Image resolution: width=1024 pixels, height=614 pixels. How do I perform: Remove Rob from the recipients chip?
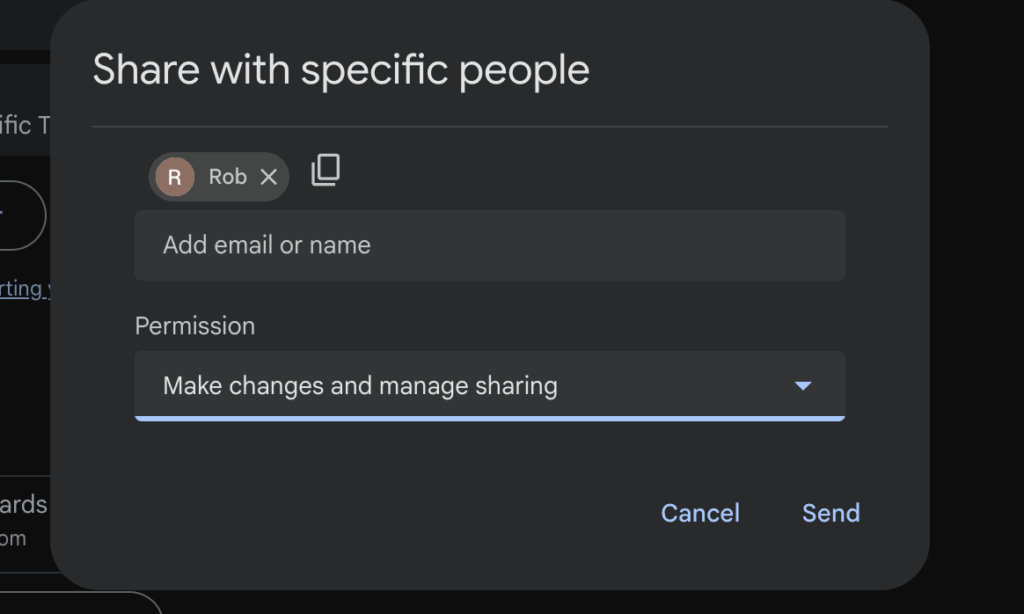pyautogui.click(x=268, y=177)
